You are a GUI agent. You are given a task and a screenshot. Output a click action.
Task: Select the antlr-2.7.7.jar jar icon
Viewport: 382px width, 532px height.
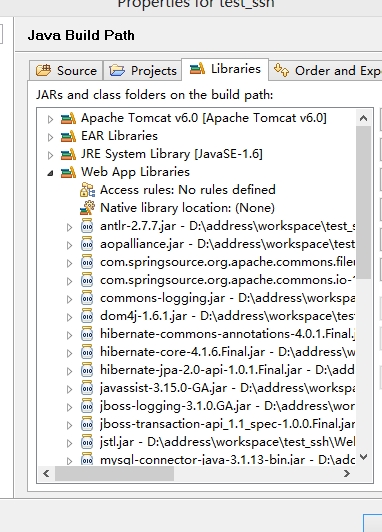coord(87,226)
